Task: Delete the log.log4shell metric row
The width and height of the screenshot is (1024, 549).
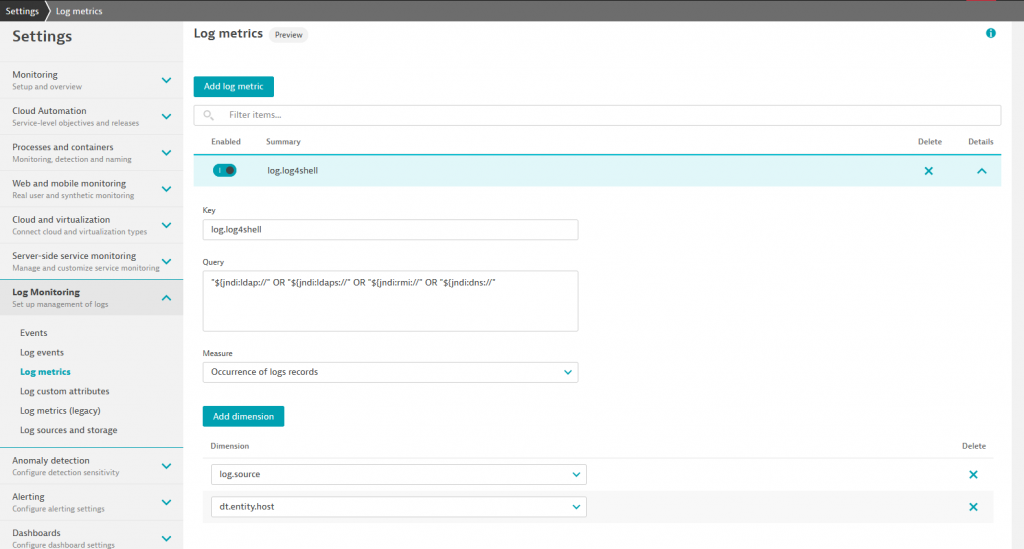Action: pos(928,171)
